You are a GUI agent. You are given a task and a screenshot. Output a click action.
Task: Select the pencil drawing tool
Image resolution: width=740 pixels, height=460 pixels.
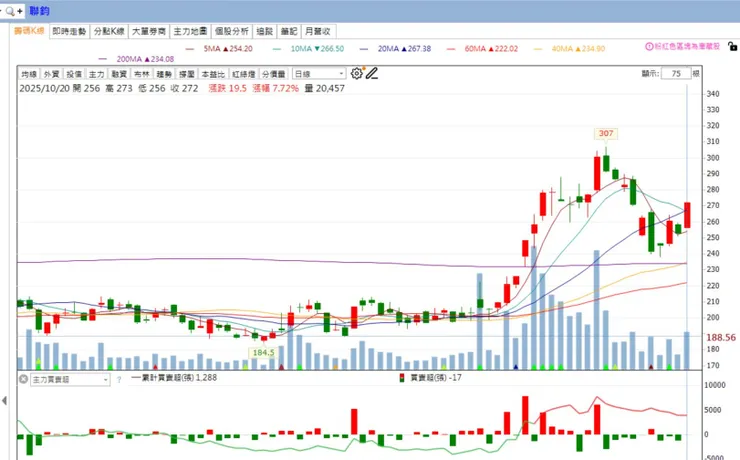tap(372, 74)
